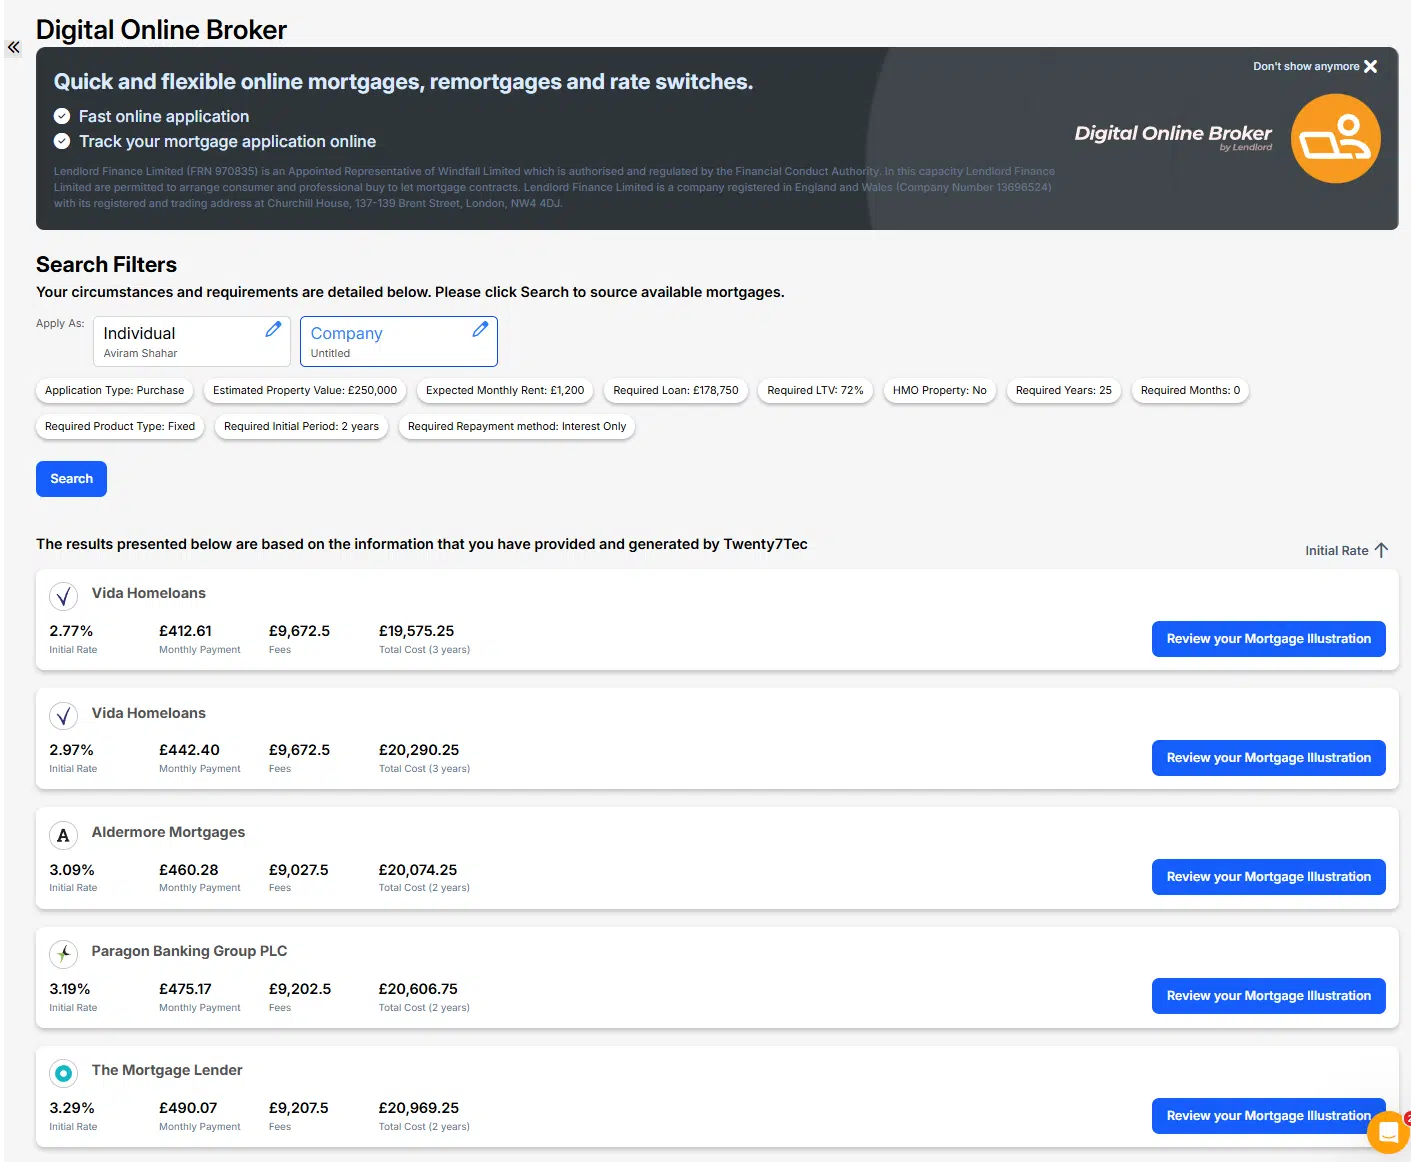Click Search Filters heading

(x=106, y=265)
